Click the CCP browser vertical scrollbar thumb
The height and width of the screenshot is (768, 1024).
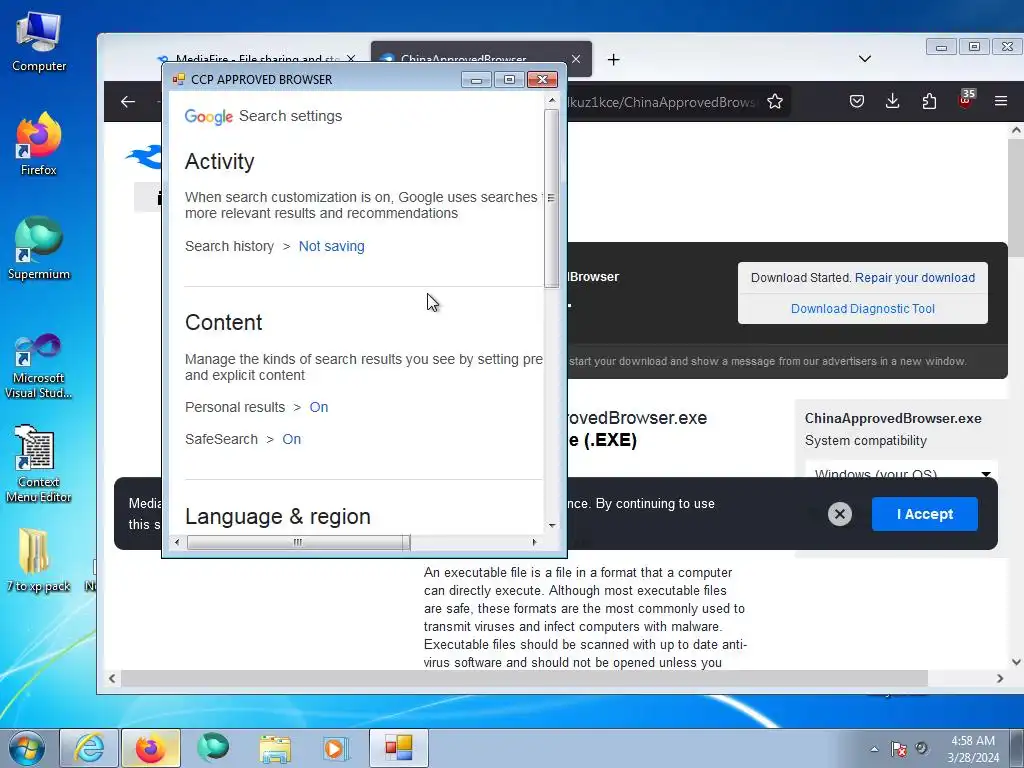551,198
